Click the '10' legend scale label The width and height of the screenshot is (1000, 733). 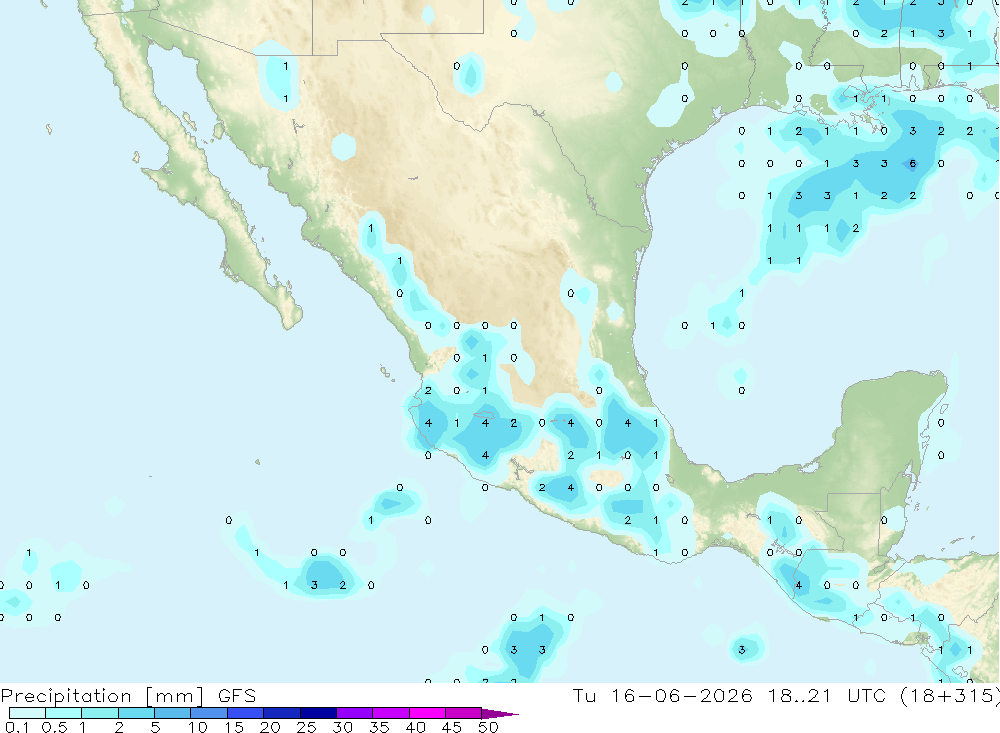click(x=197, y=727)
